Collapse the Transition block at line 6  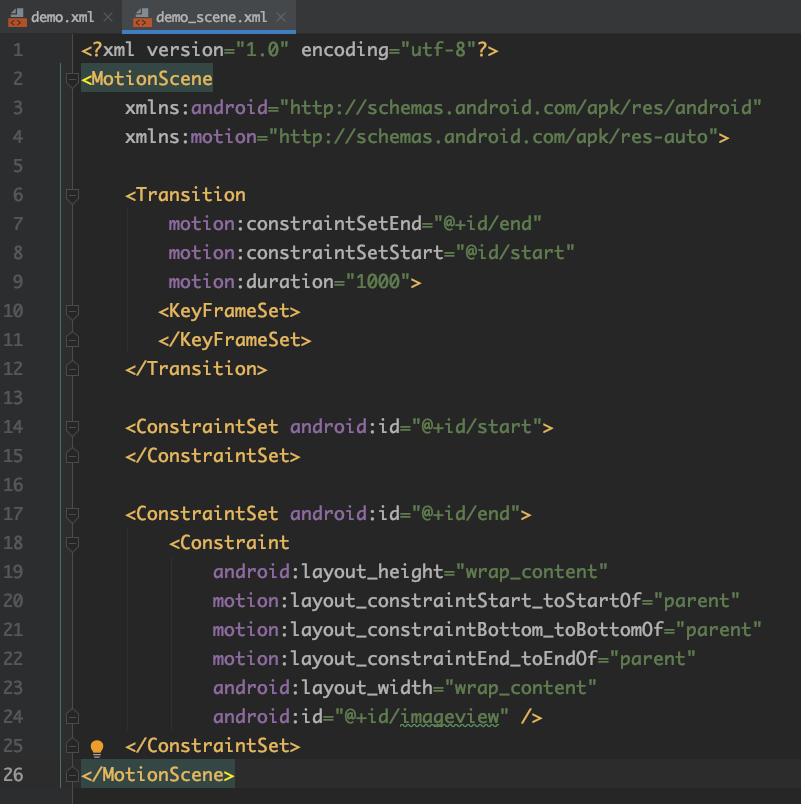[72, 195]
